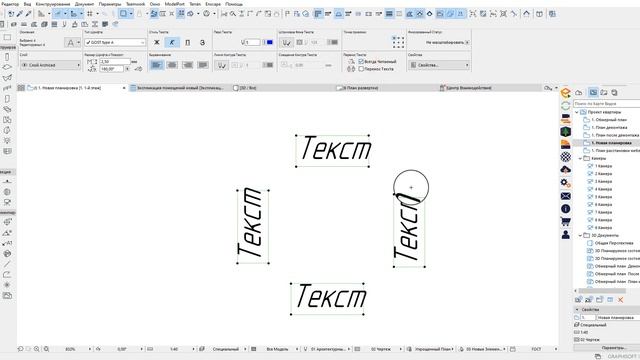
Task: Click the cloud upload icon in side strip
Action: point(565,169)
